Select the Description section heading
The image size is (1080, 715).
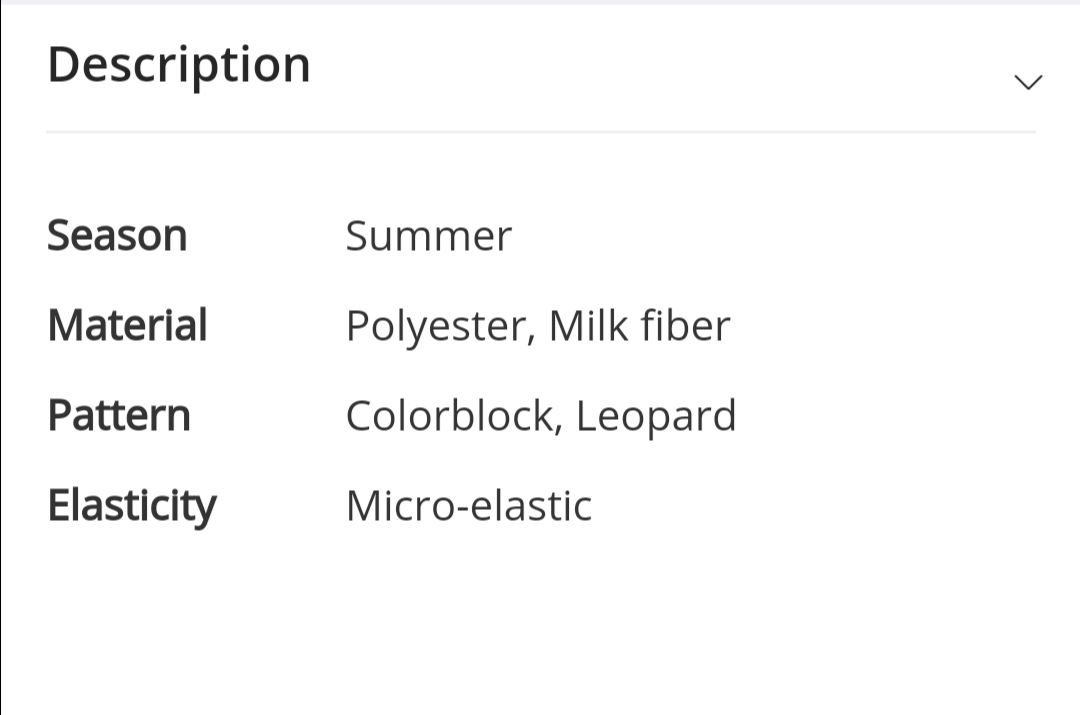(179, 65)
